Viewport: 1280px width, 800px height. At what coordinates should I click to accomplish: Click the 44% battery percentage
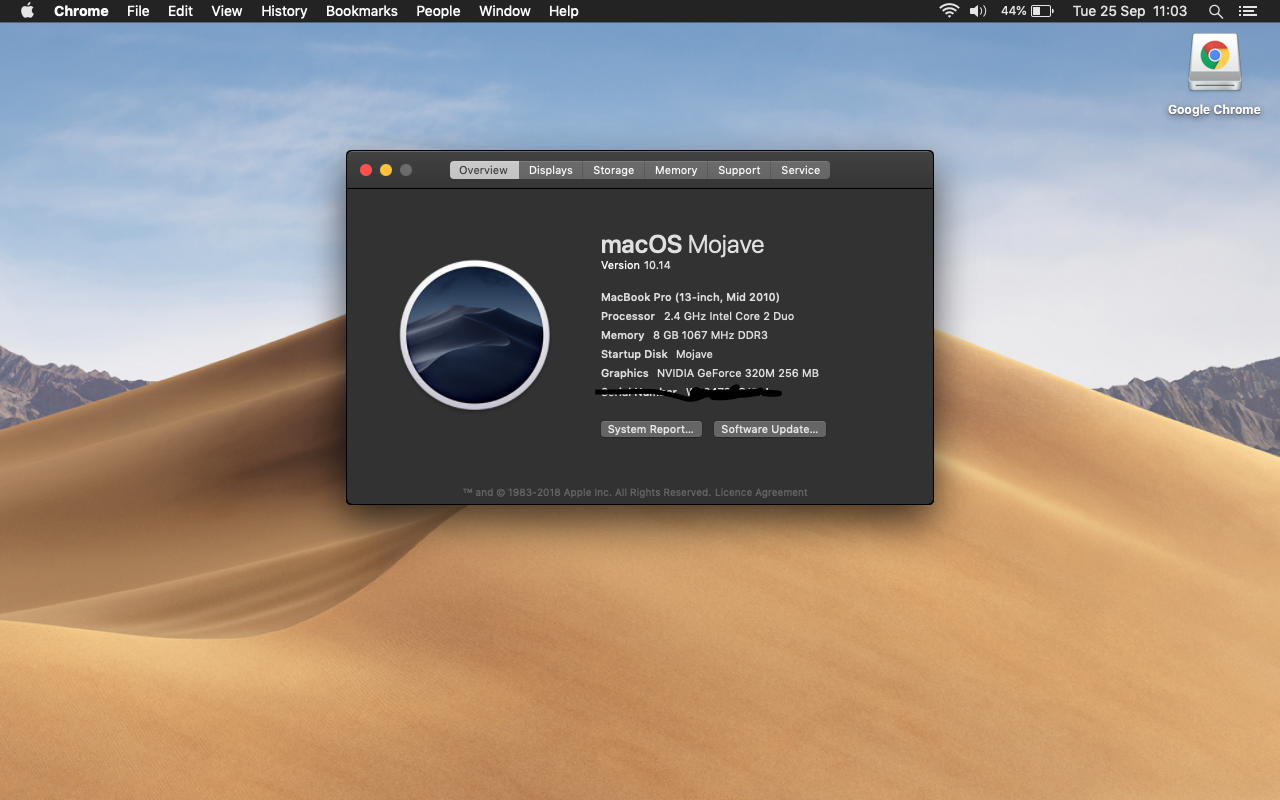point(1013,11)
